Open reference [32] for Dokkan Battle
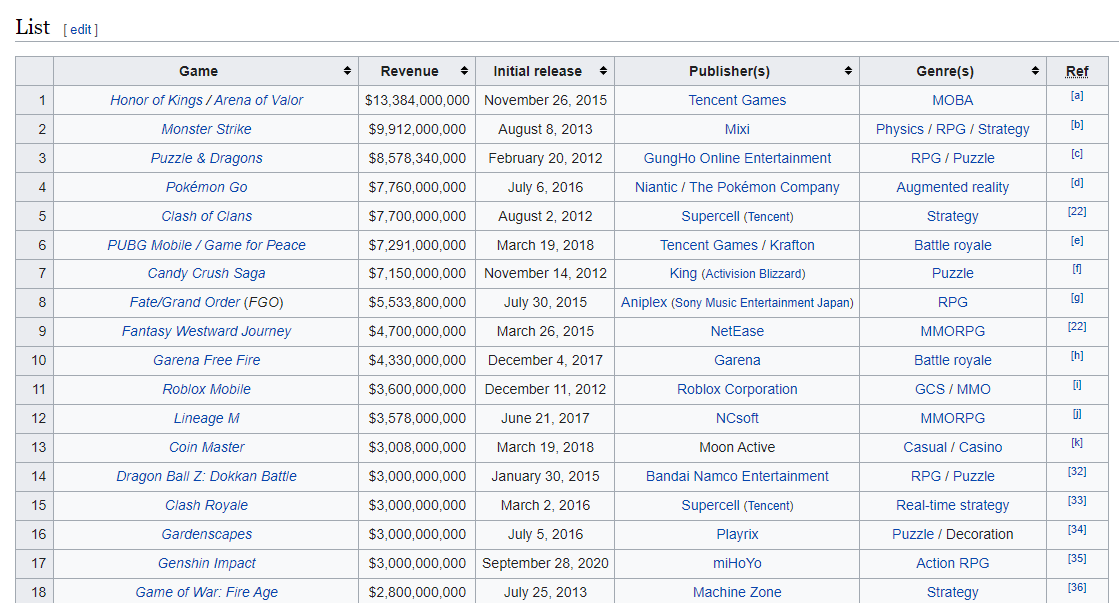 coord(1077,472)
